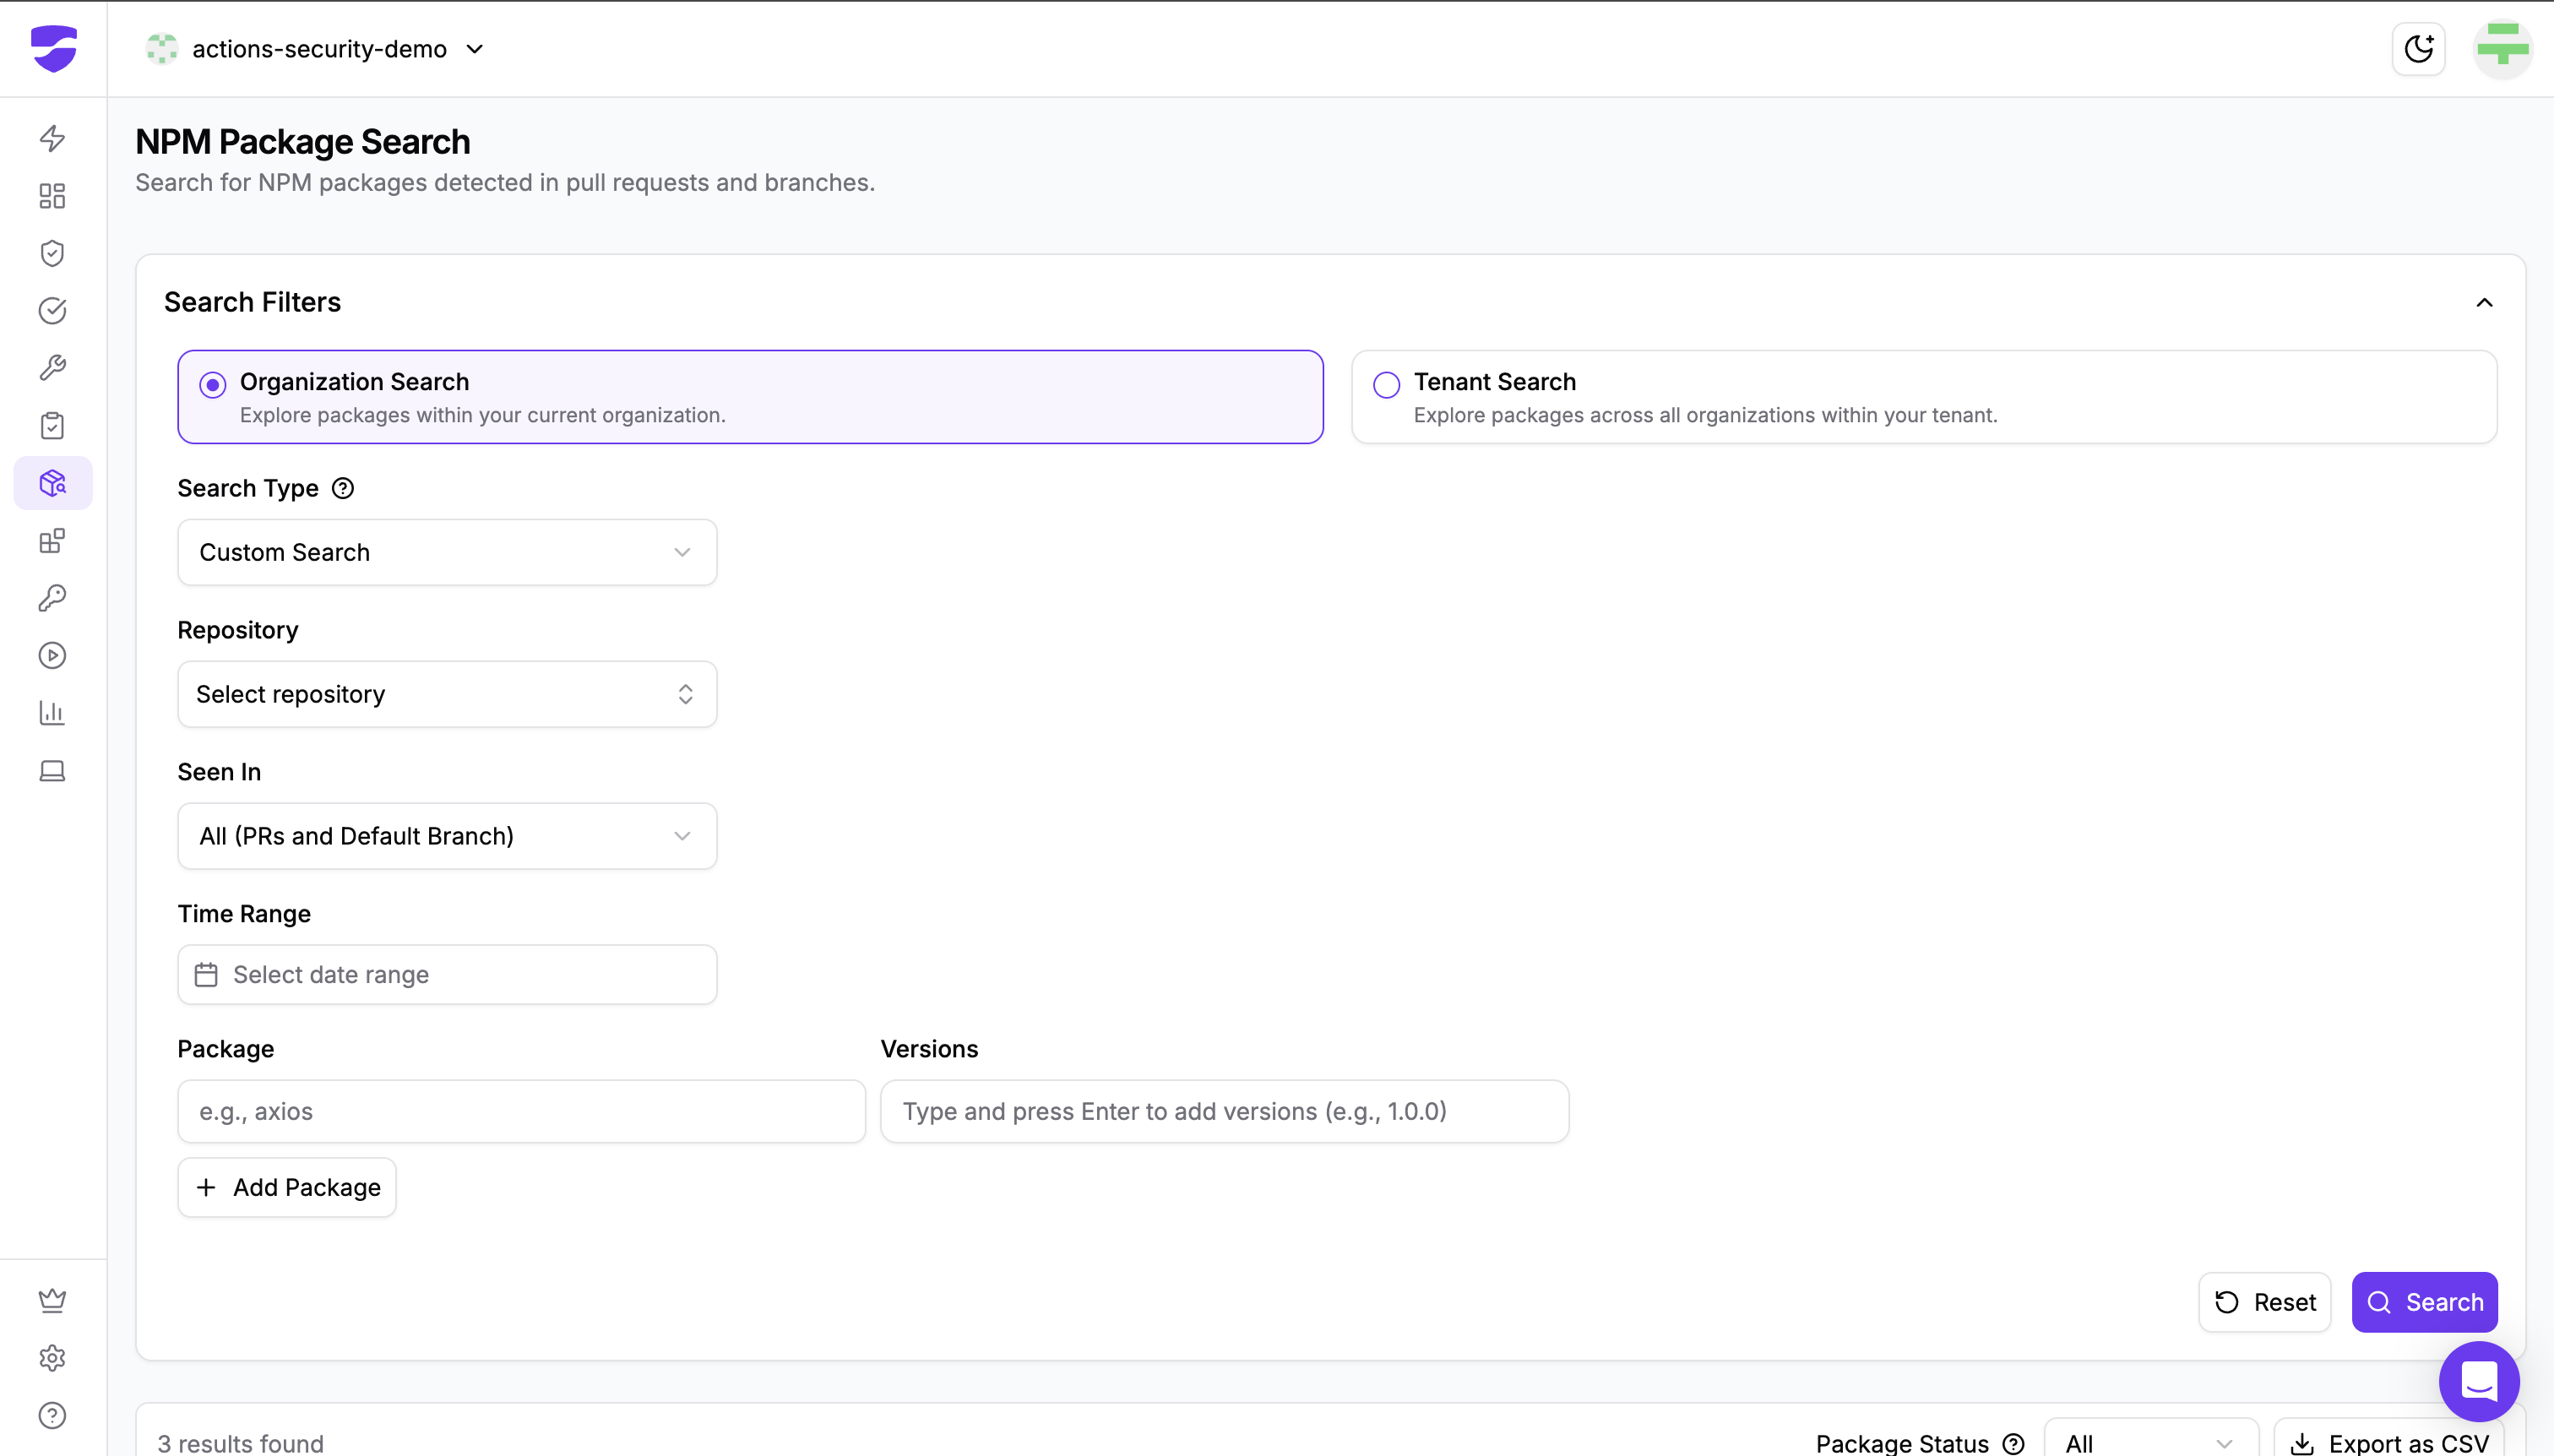
Task: Click the Package name input field
Action: pos(521,1111)
